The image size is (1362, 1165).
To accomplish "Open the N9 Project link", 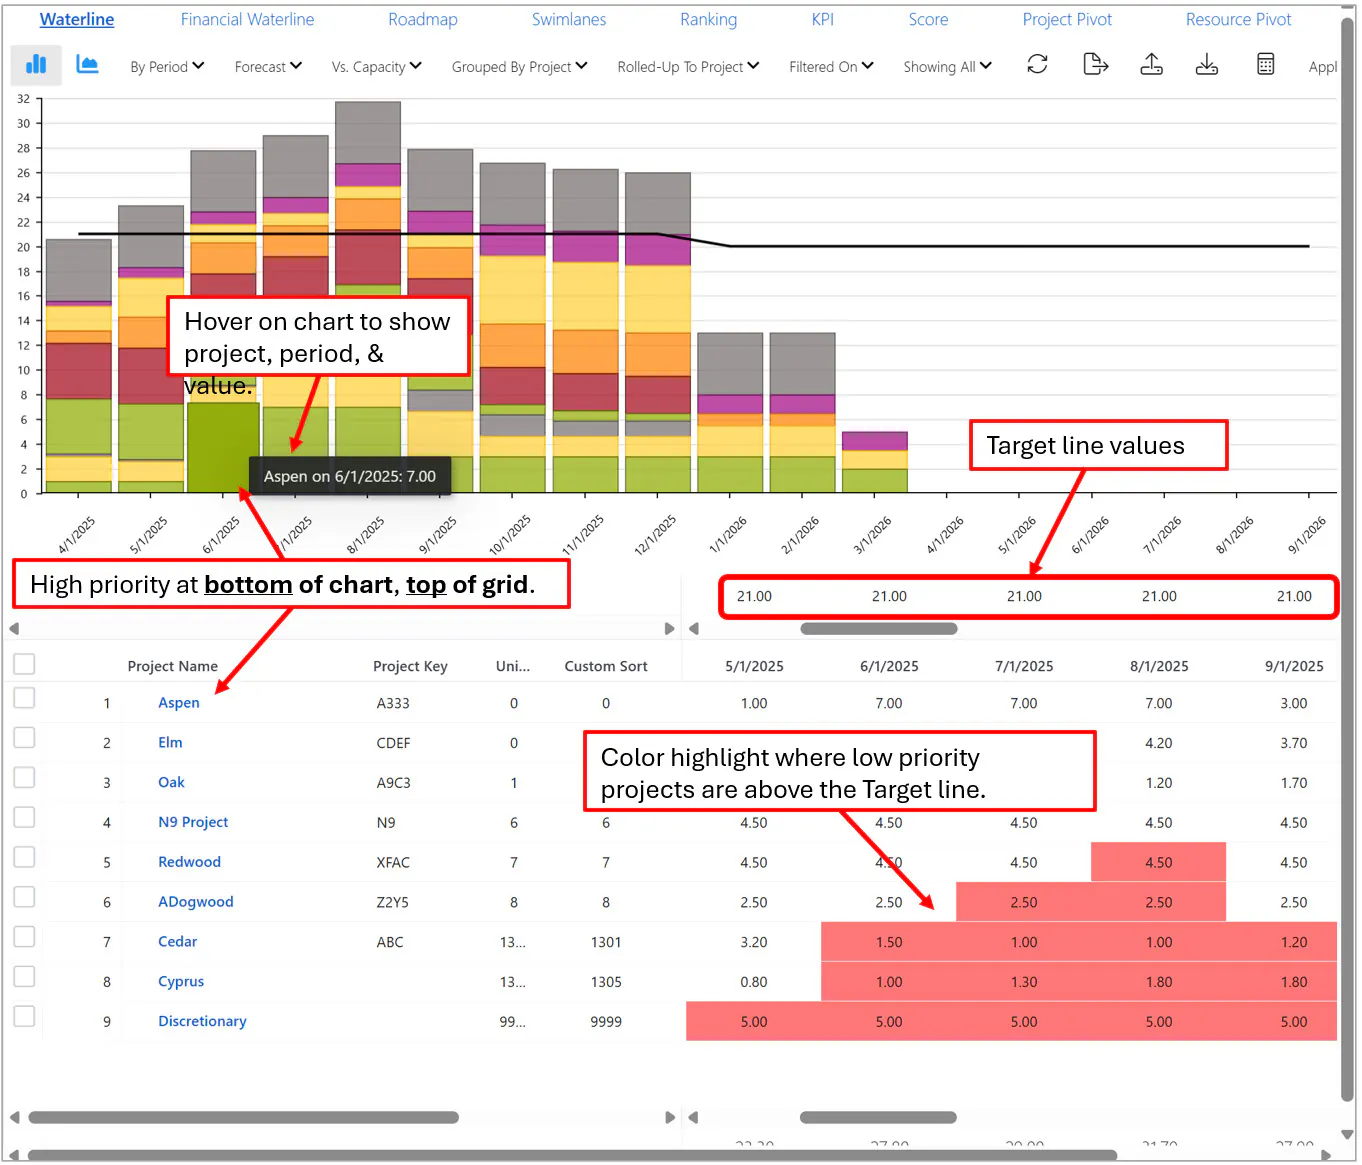I will pyautogui.click(x=193, y=822).
